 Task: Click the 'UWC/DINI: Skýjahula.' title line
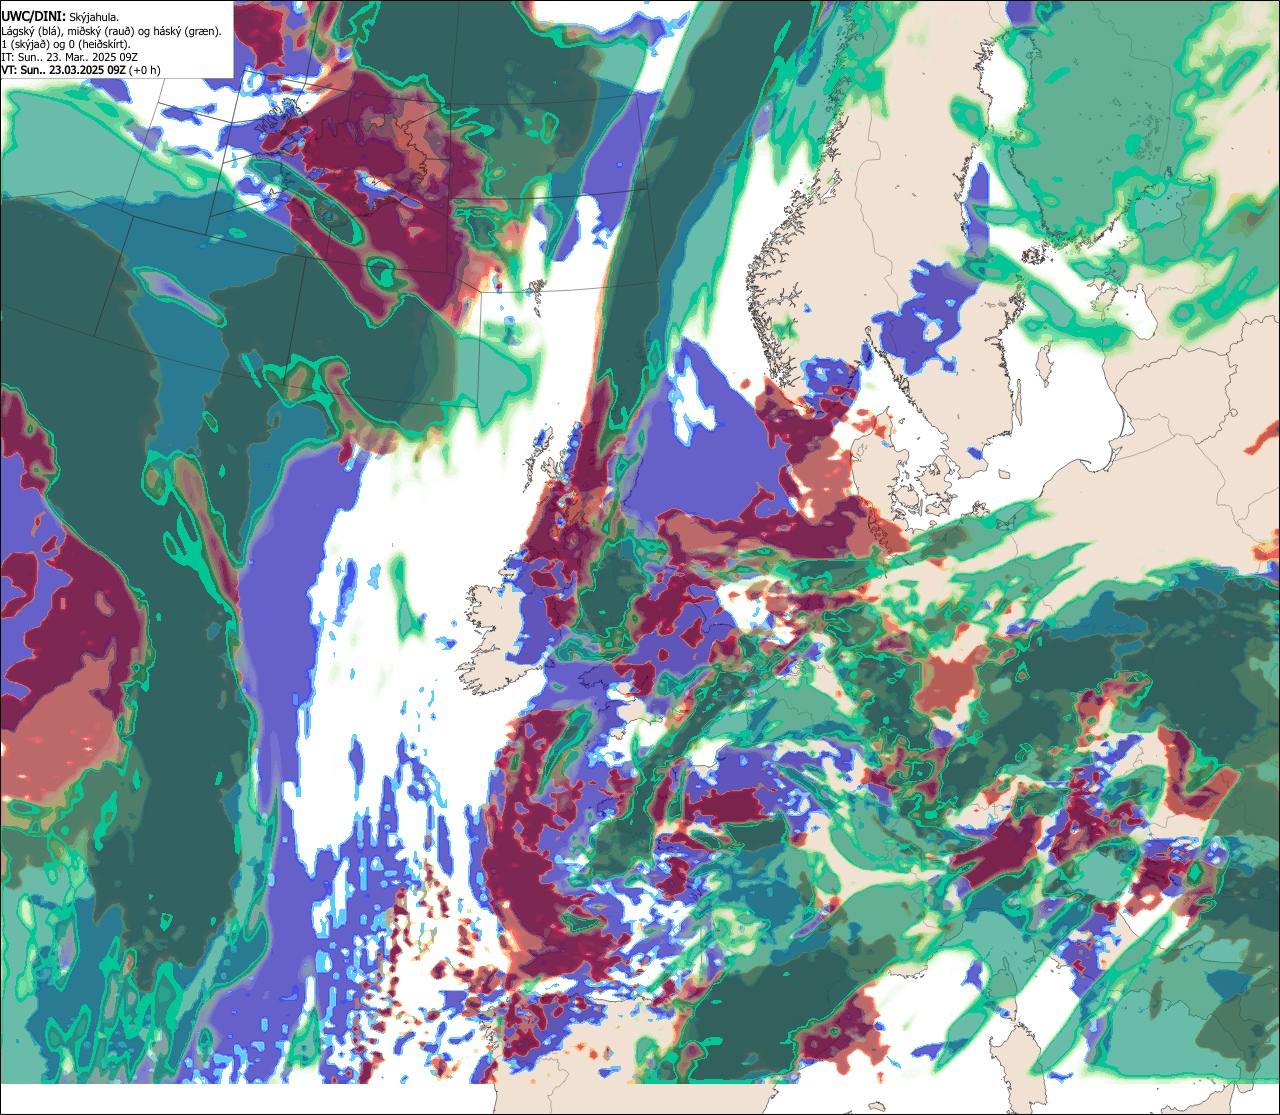61,16
